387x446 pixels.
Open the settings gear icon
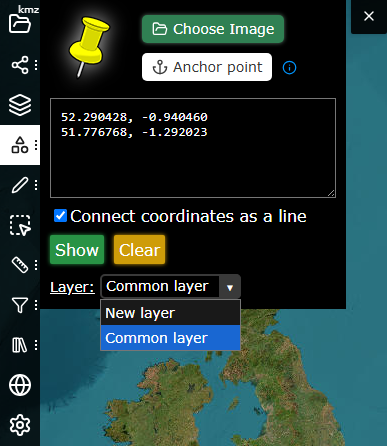click(20, 425)
